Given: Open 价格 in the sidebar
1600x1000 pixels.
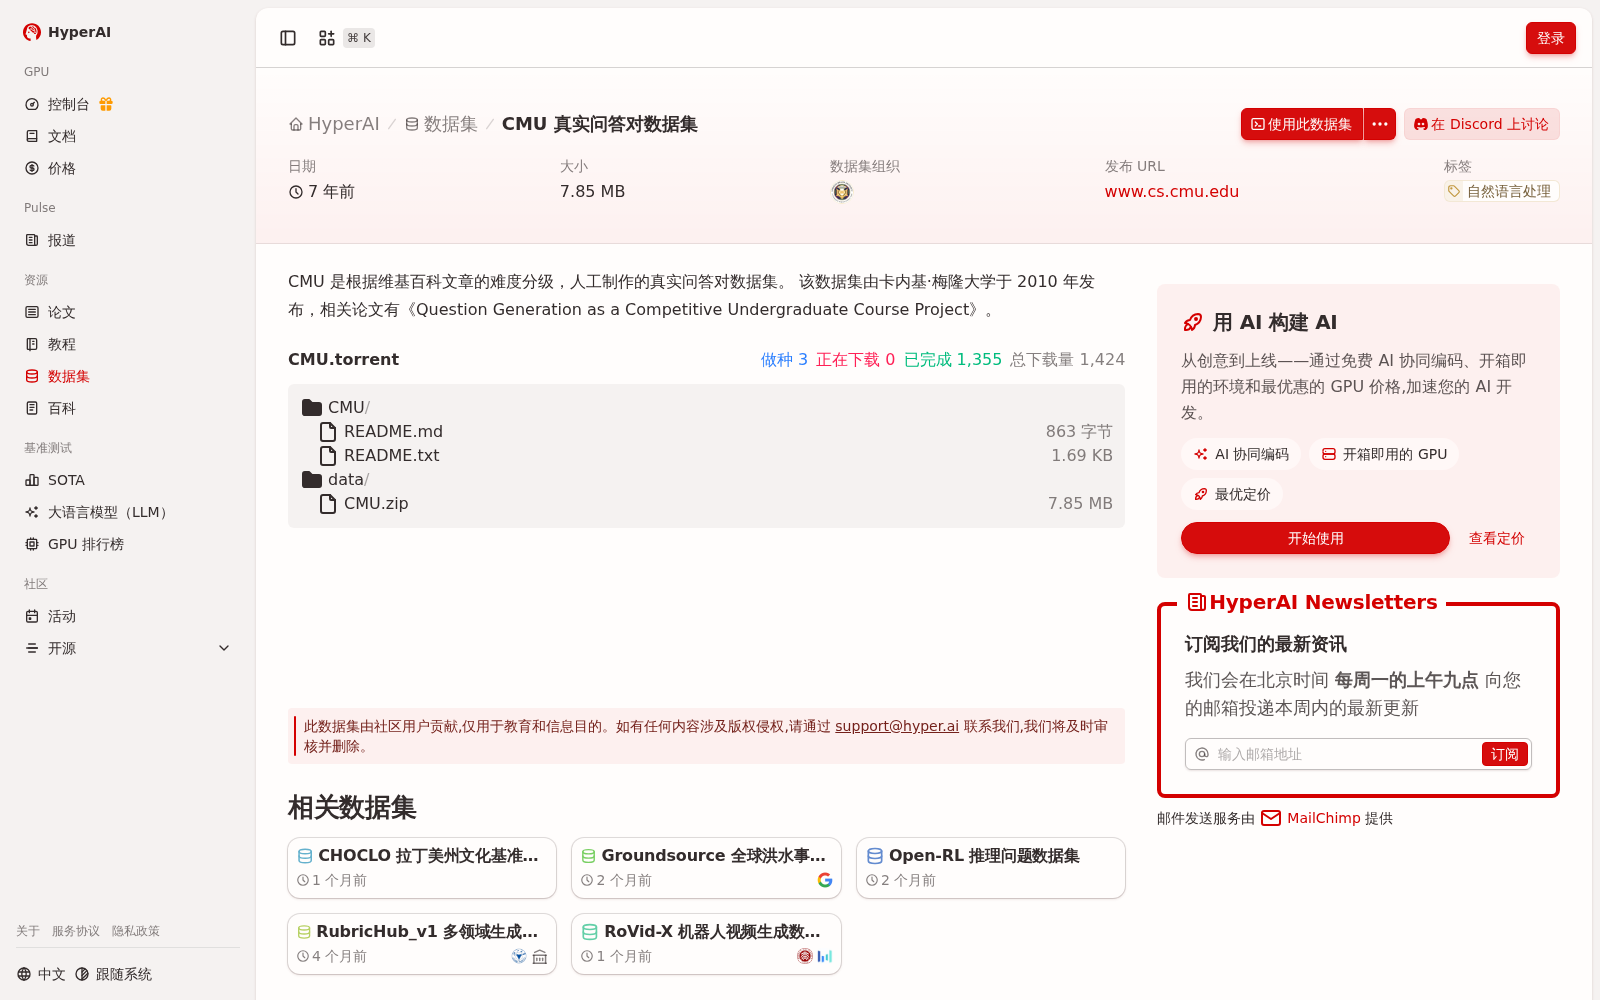Looking at the screenshot, I should pyautogui.click(x=128, y=168).
